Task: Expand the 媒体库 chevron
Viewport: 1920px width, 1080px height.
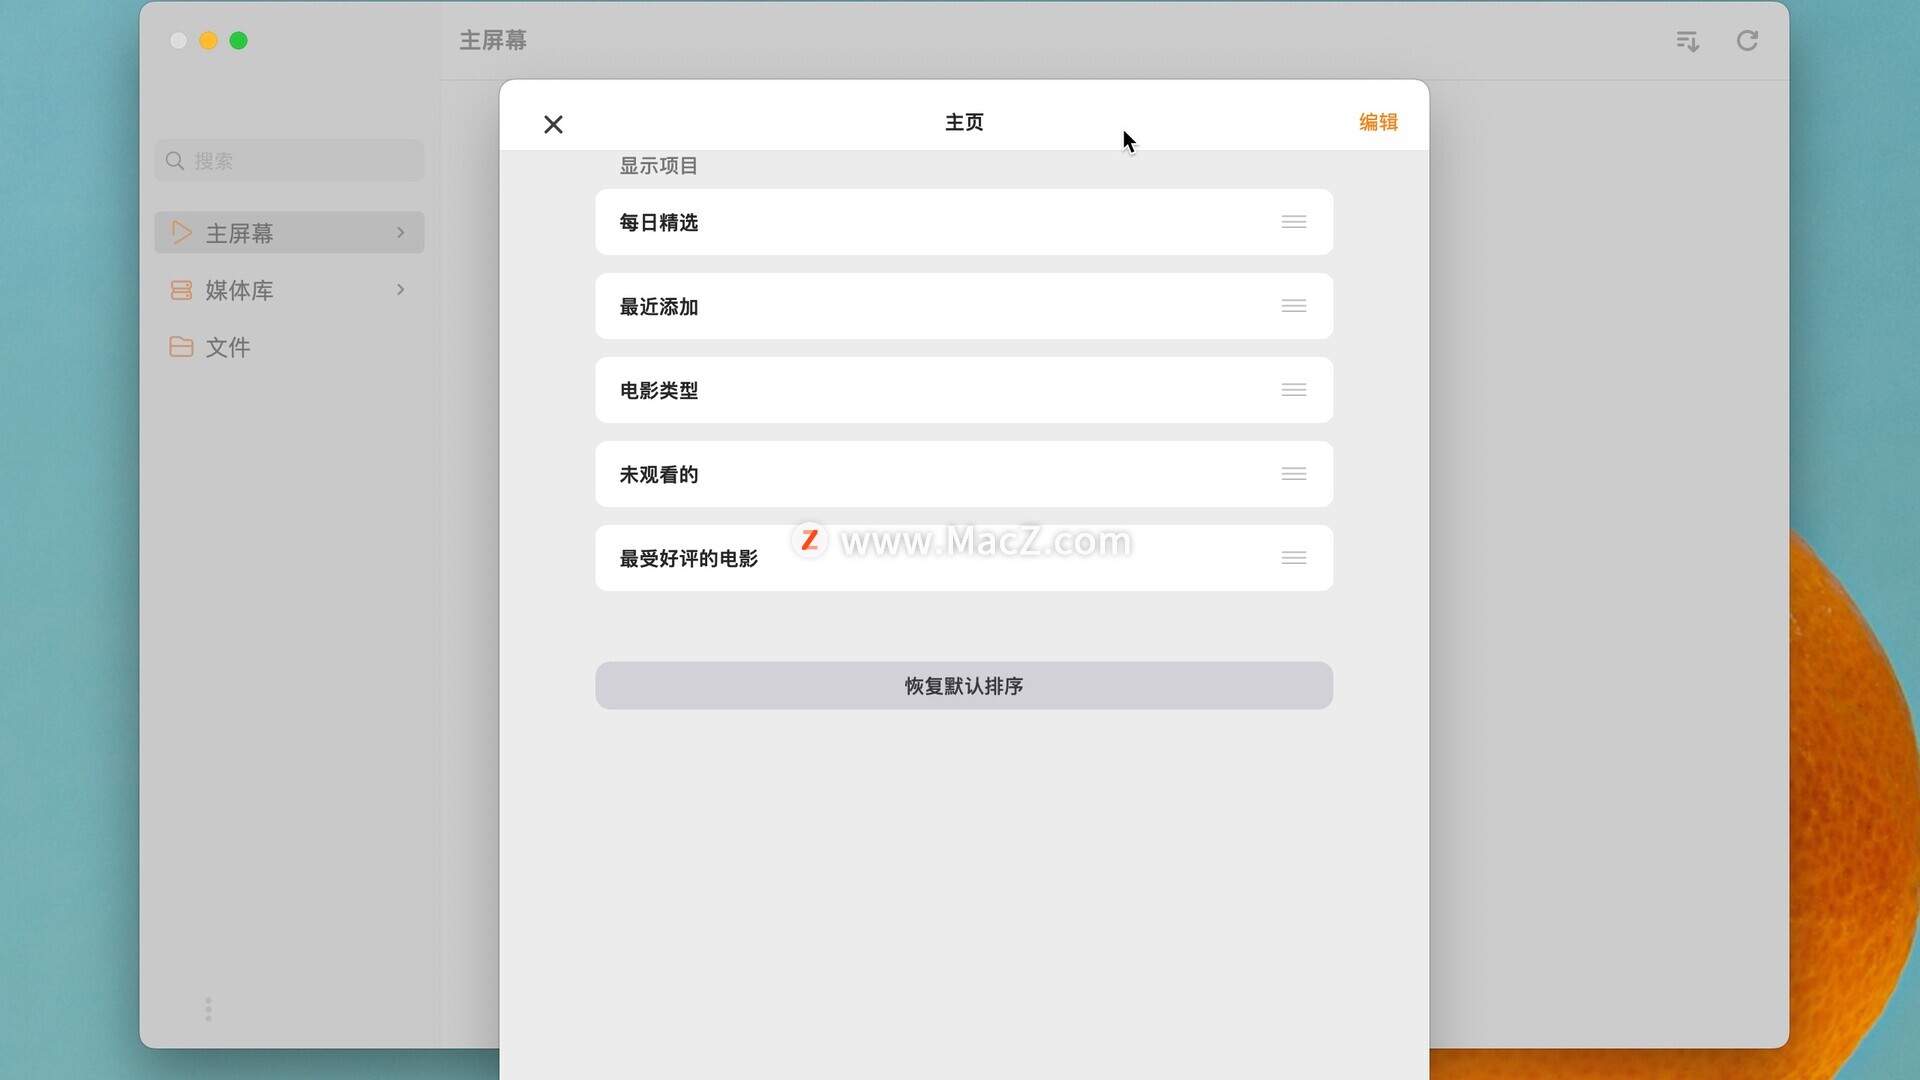Action: (x=401, y=290)
